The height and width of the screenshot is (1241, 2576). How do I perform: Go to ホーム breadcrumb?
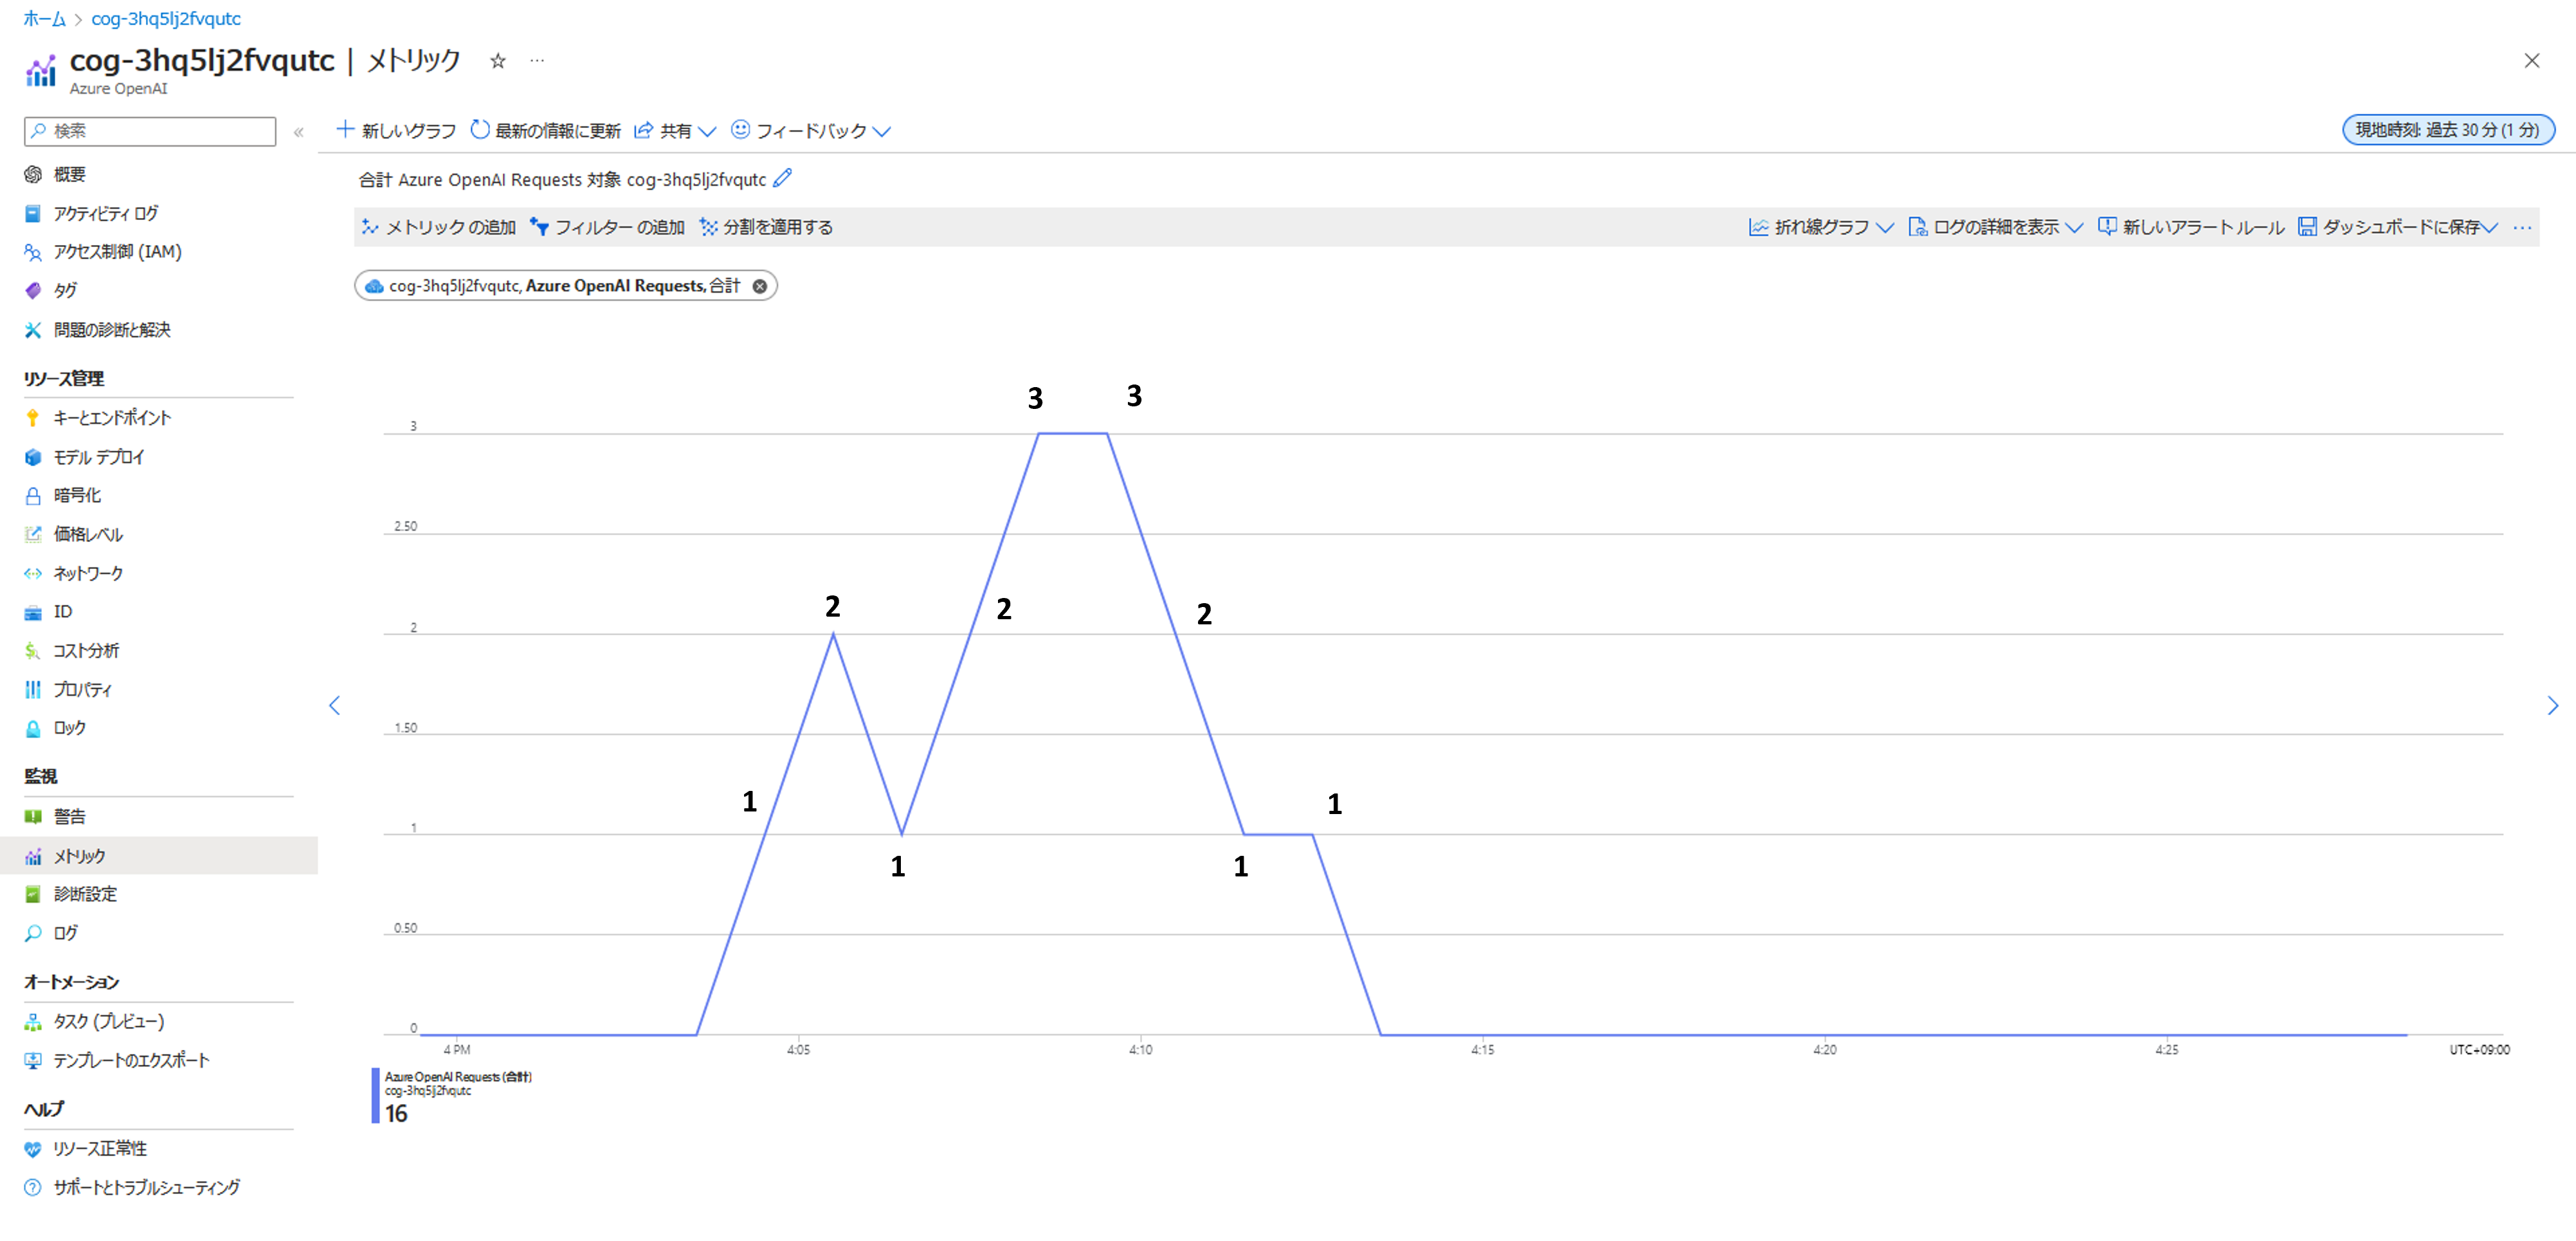coord(44,19)
